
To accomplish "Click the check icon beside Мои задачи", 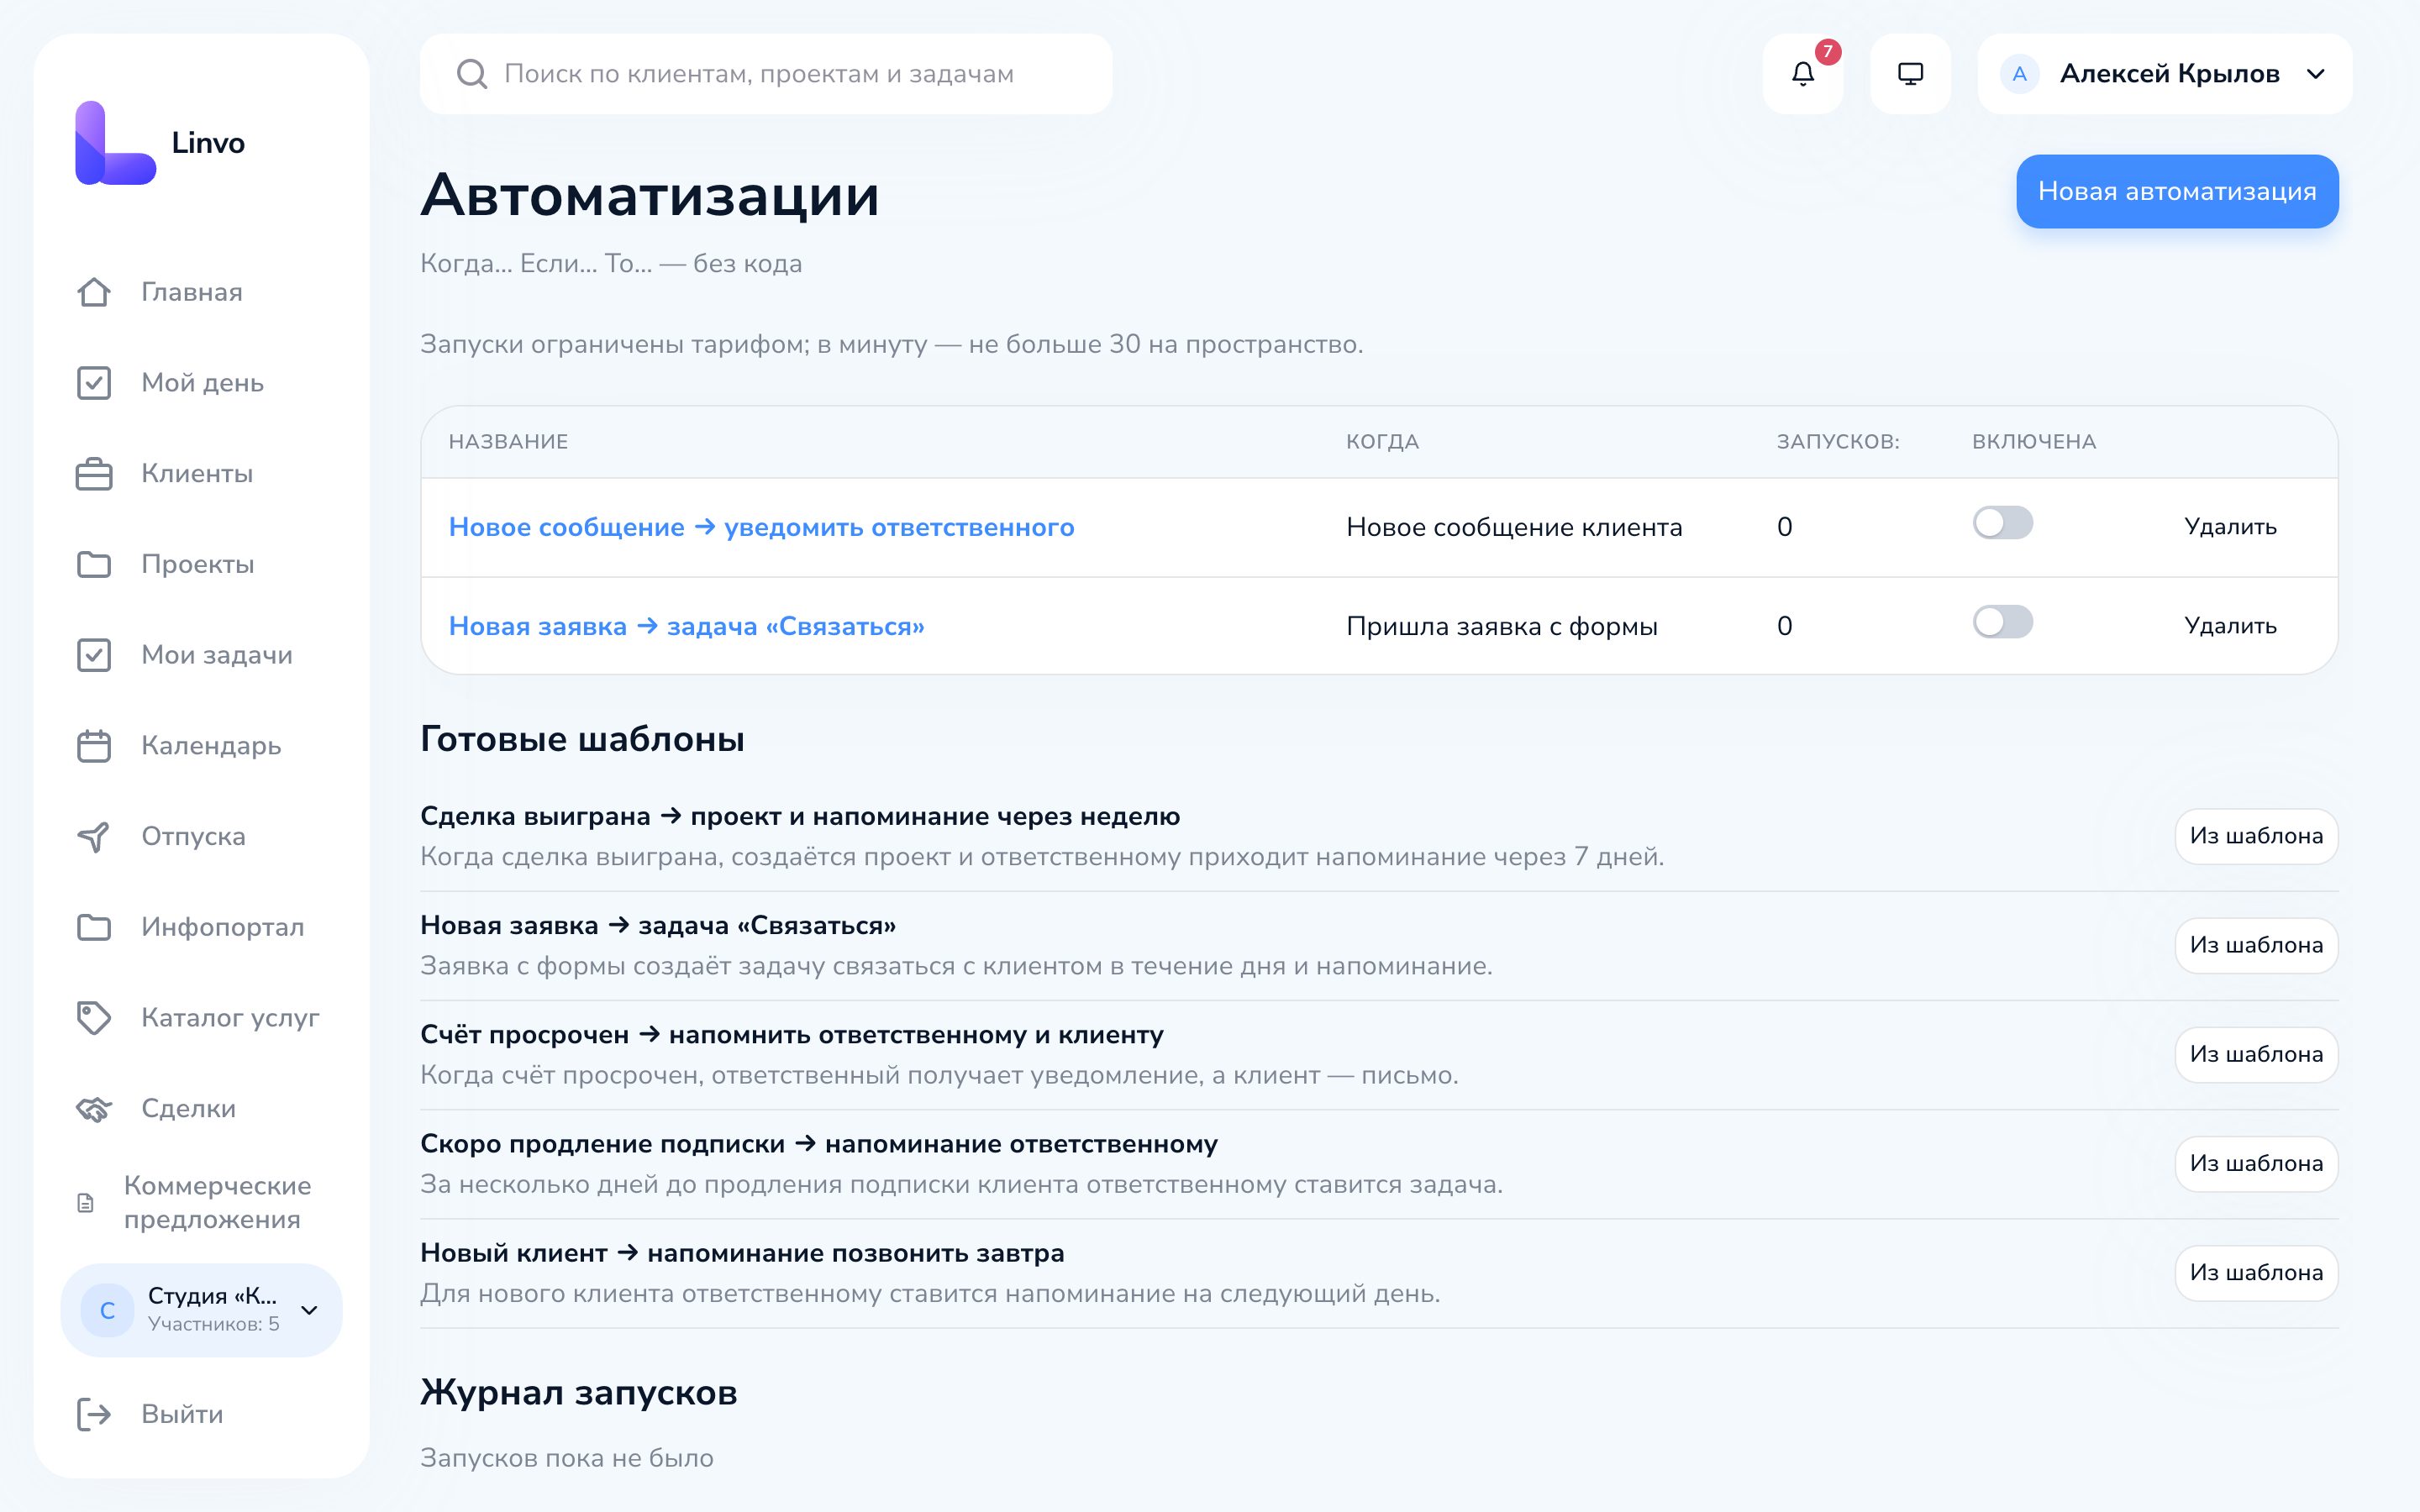I will [94, 655].
